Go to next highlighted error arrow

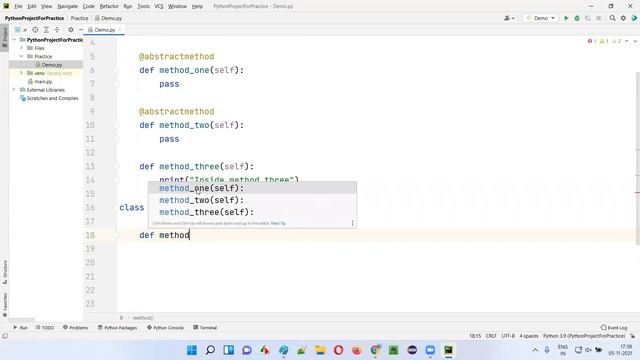[x=635, y=41]
